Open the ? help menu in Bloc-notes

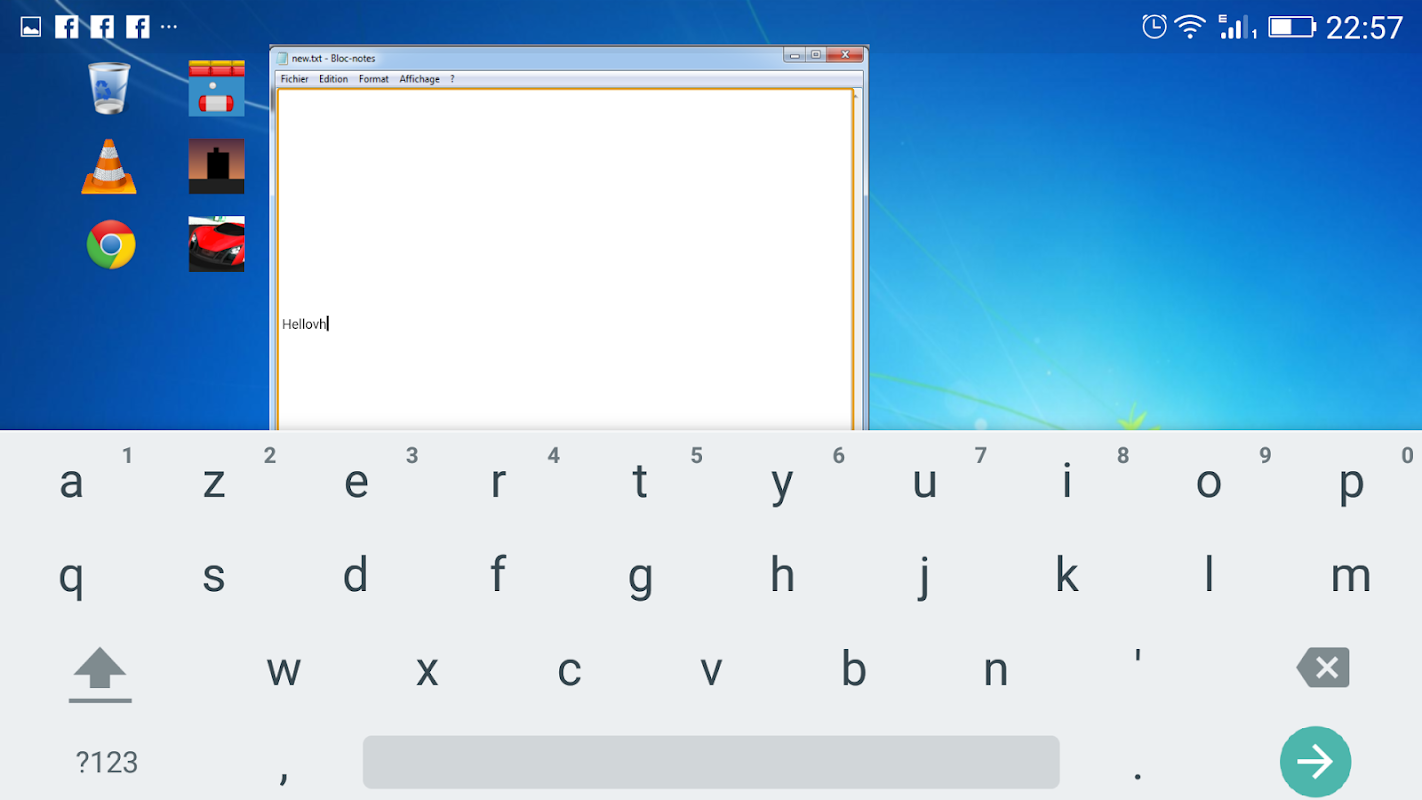pos(452,79)
